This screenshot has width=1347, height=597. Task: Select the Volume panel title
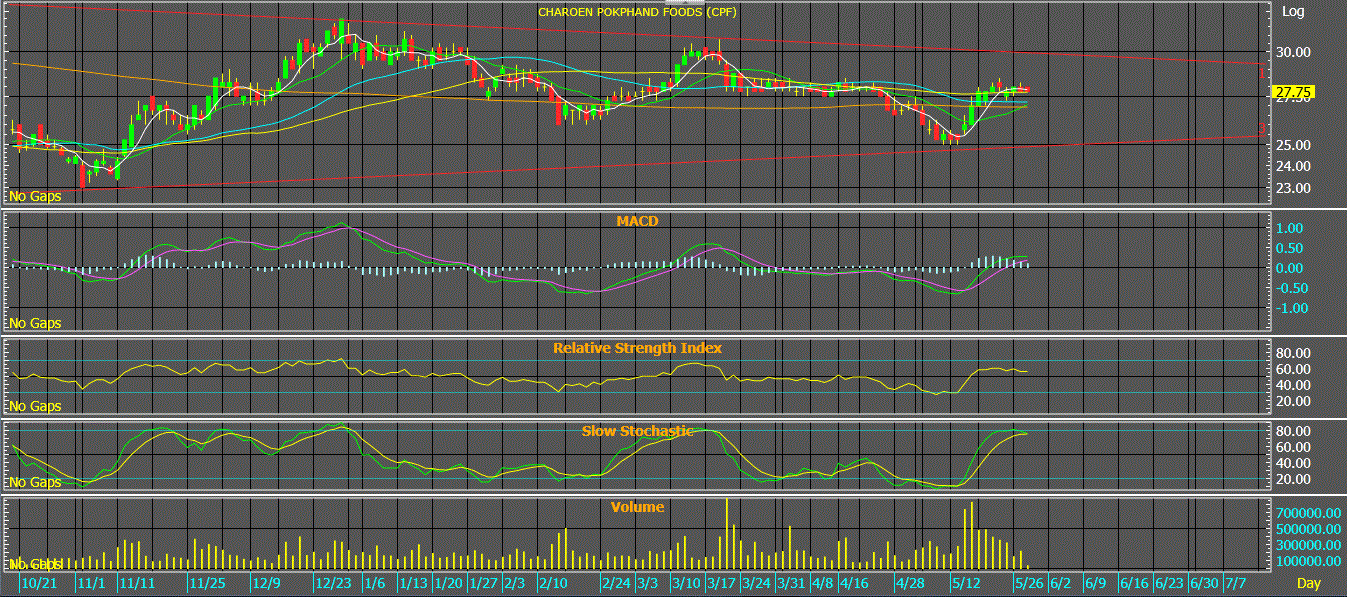(637, 507)
